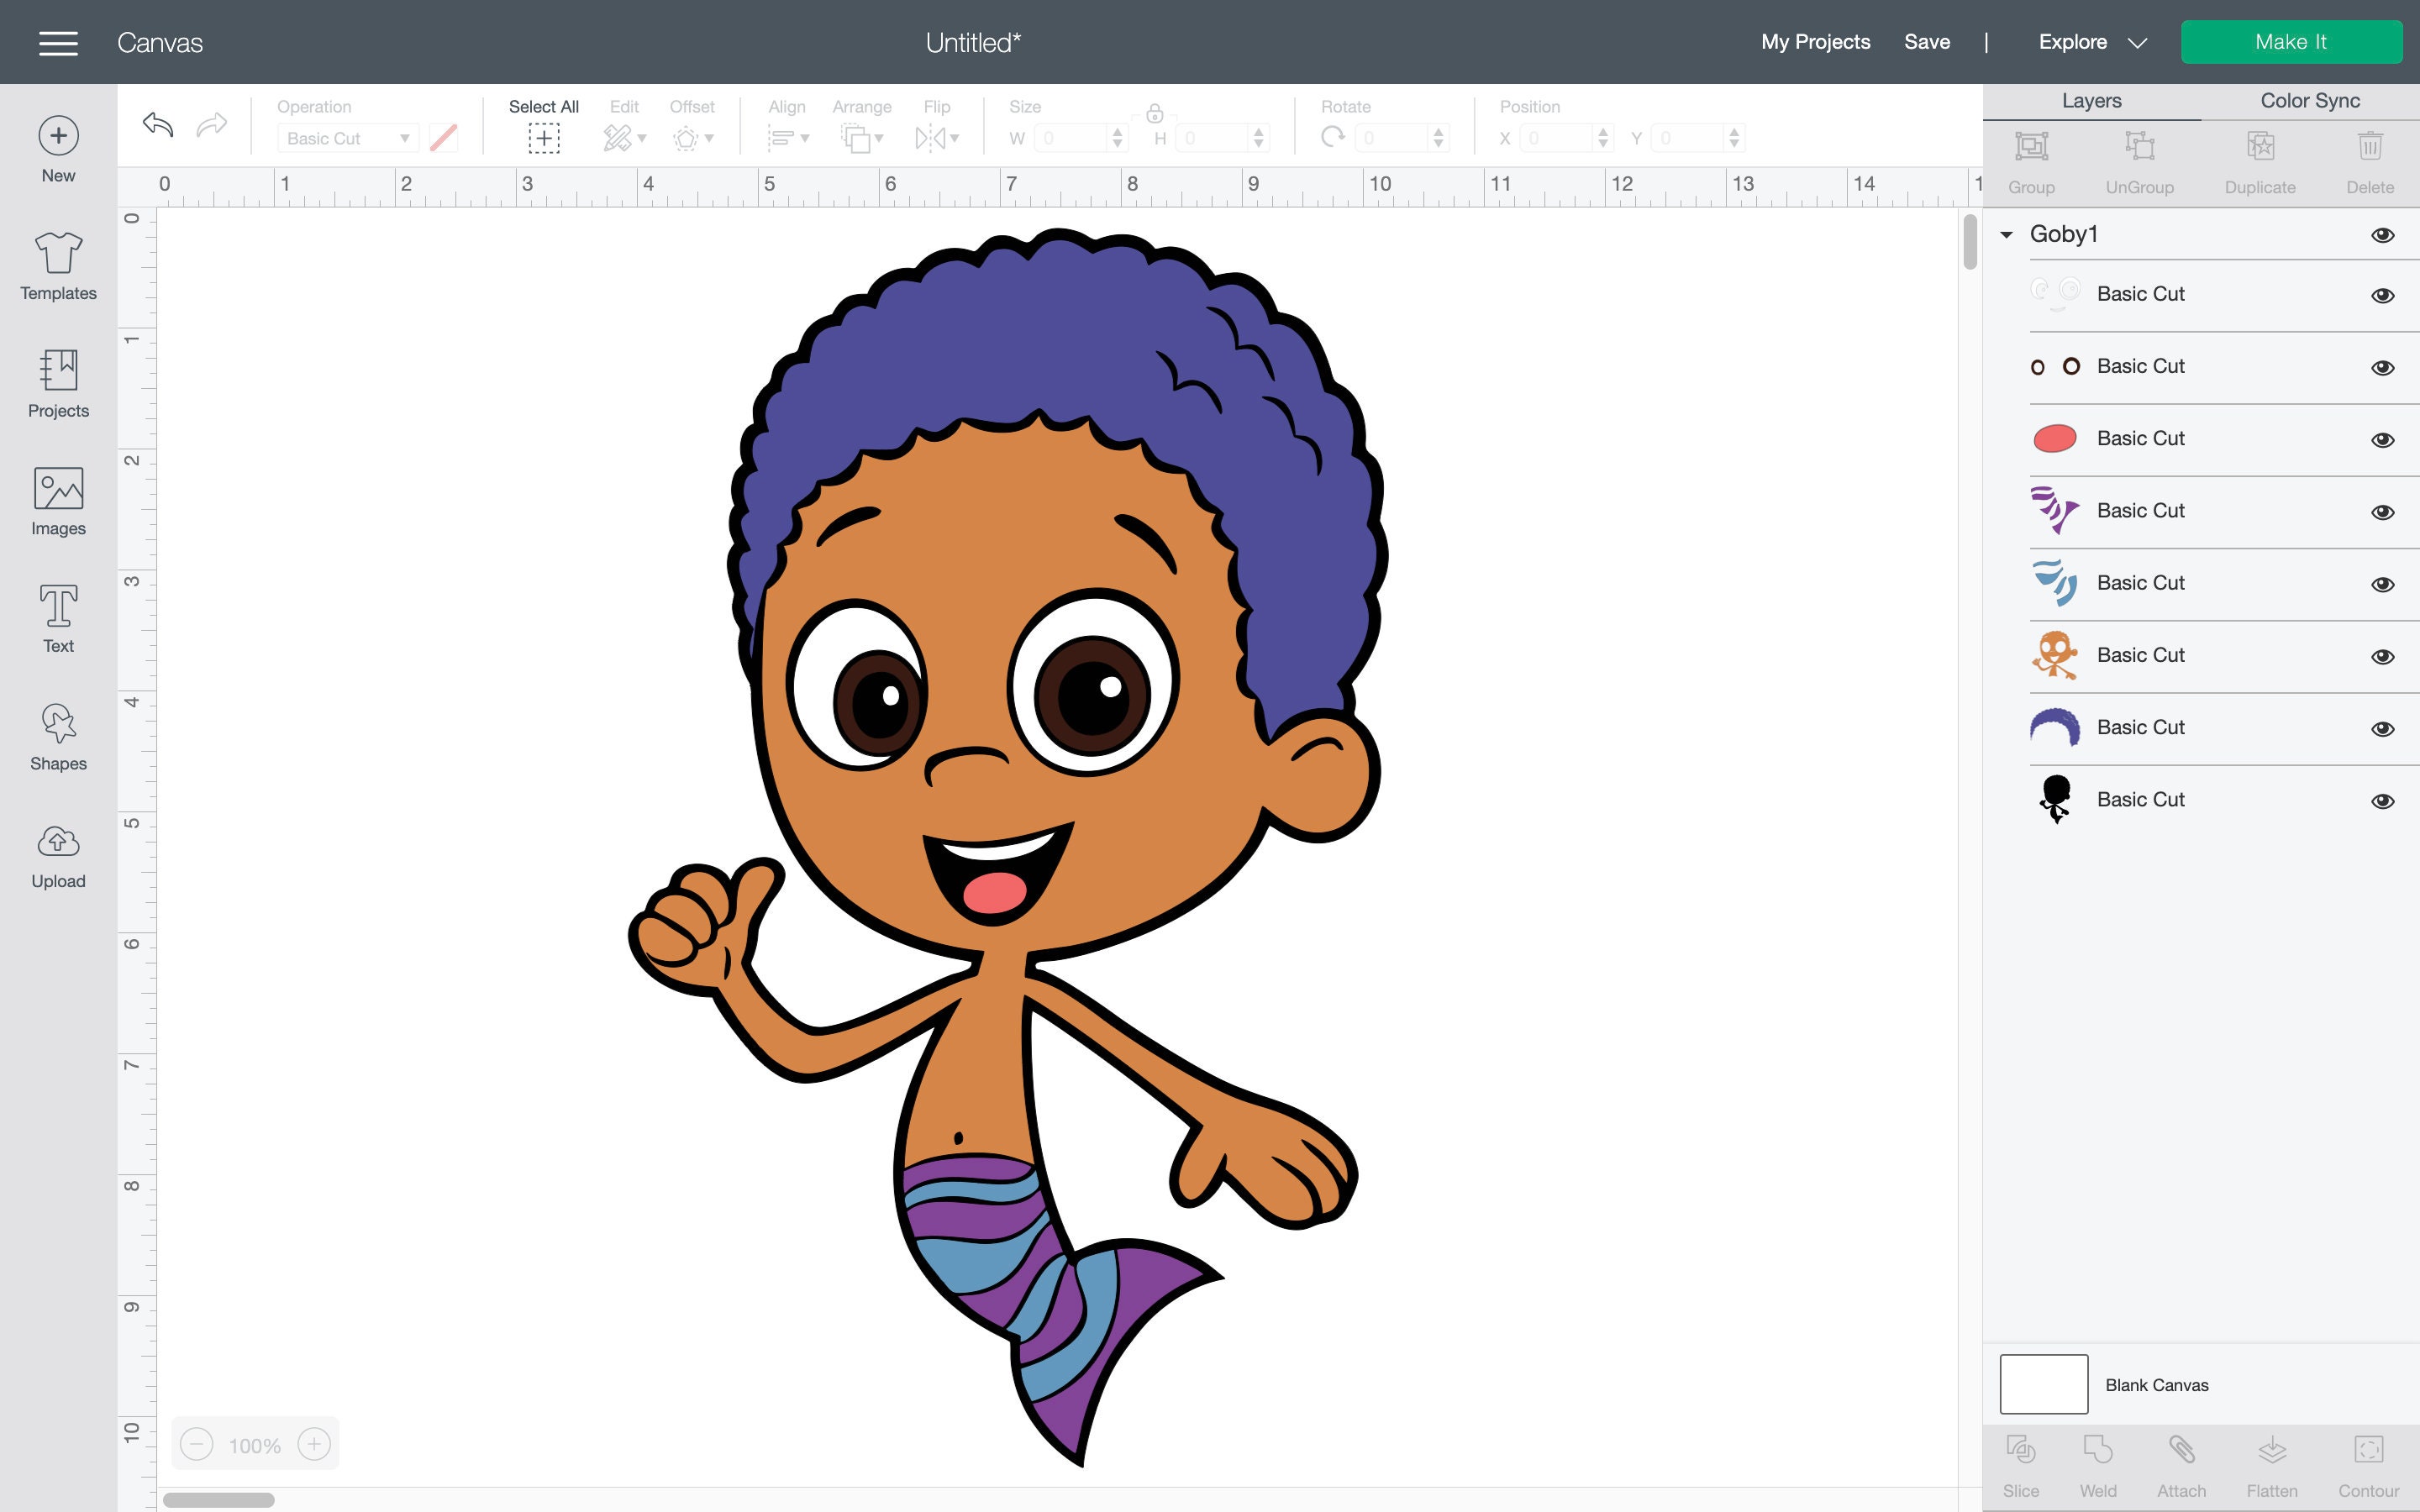Click the Make It button
This screenshot has height=1512, width=2420.
2291,42
